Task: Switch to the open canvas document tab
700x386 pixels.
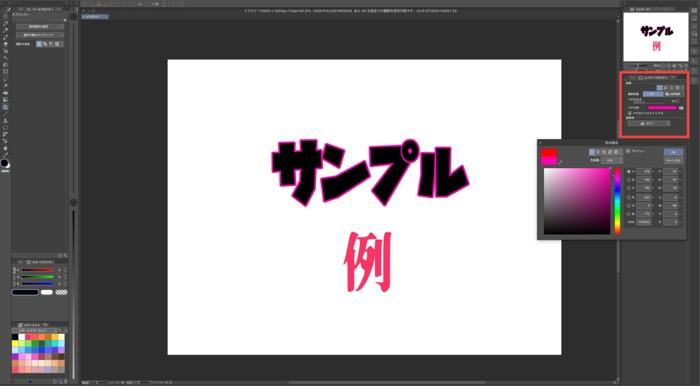Action: [95, 17]
